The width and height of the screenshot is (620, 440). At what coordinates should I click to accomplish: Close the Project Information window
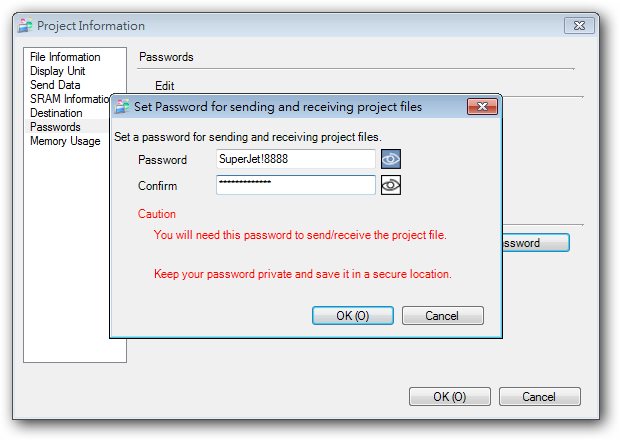coord(580,25)
